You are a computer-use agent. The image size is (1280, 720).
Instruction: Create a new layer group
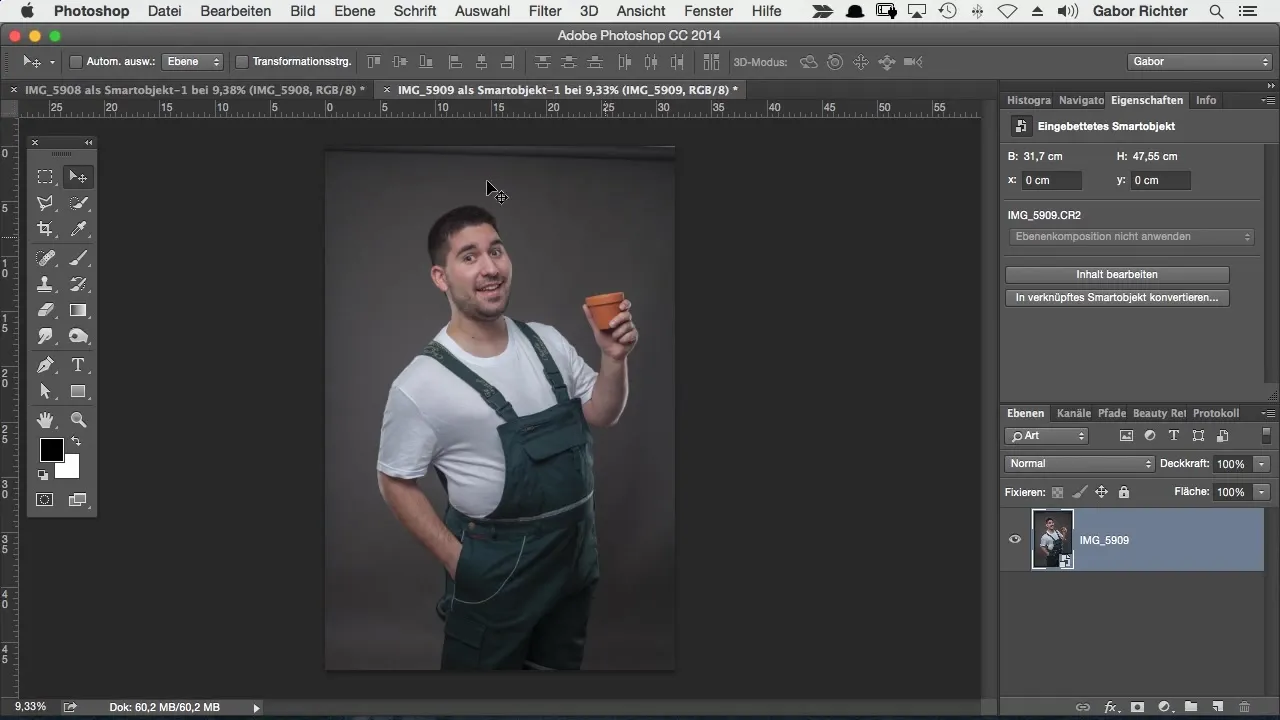1191,707
